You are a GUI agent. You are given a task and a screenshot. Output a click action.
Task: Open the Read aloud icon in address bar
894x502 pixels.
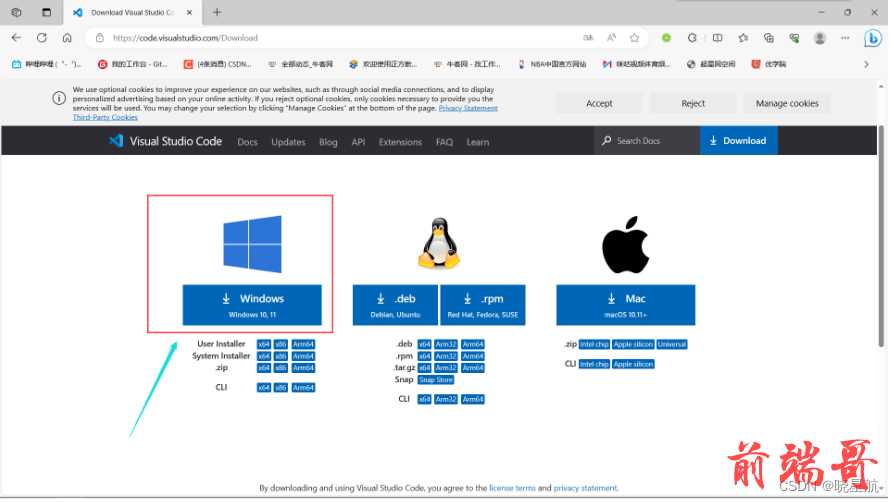point(611,38)
